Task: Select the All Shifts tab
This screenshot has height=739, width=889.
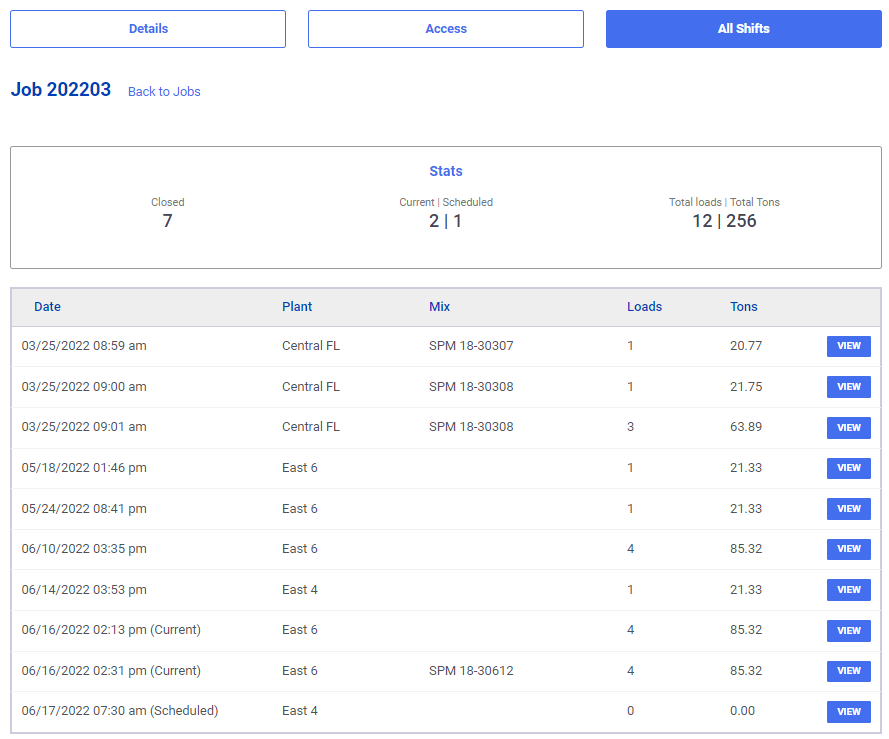Action: click(743, 29)
